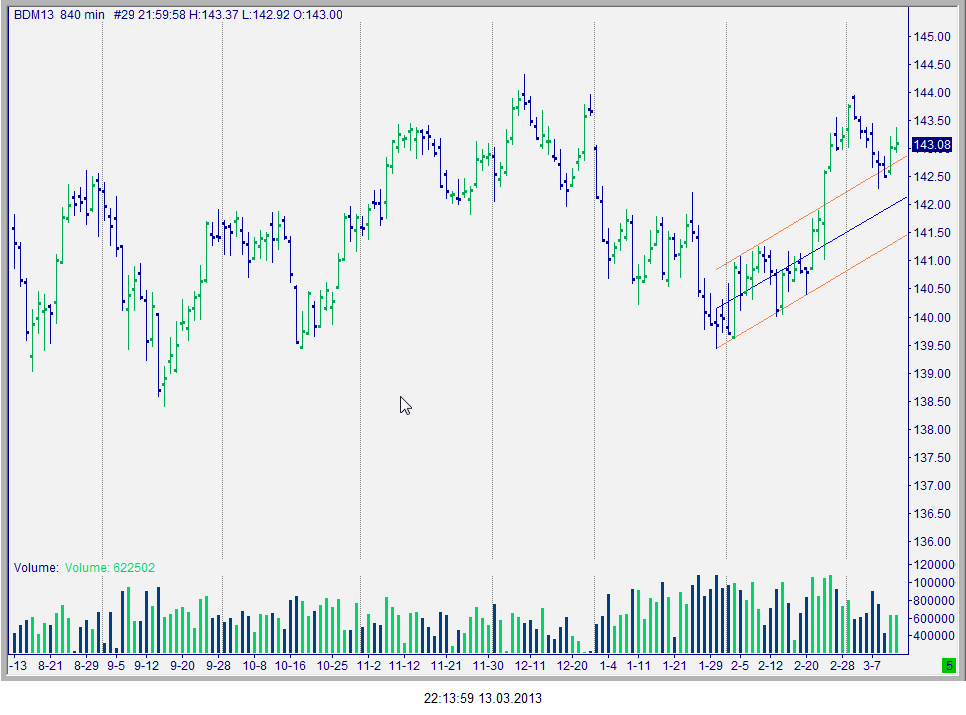The image size is (966, 715).
Task: Click the 12-11 date label
Action: pyautogui.click(x=530, y=666)
